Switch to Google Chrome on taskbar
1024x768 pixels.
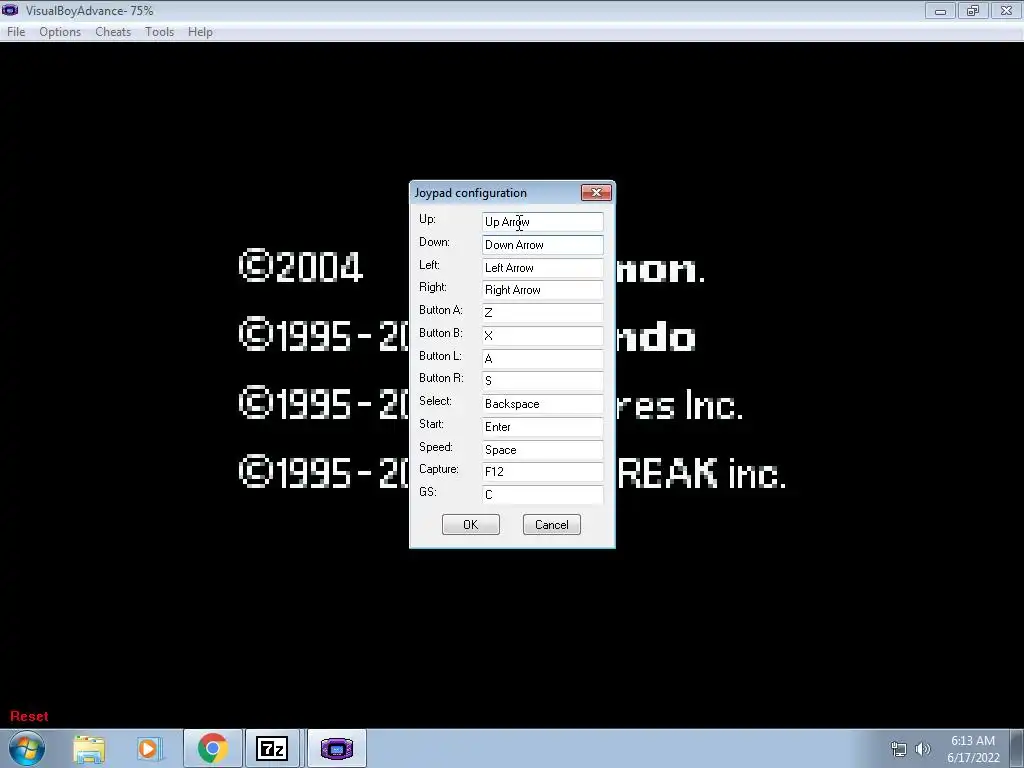pyautogui.click(x=212, y=748)
